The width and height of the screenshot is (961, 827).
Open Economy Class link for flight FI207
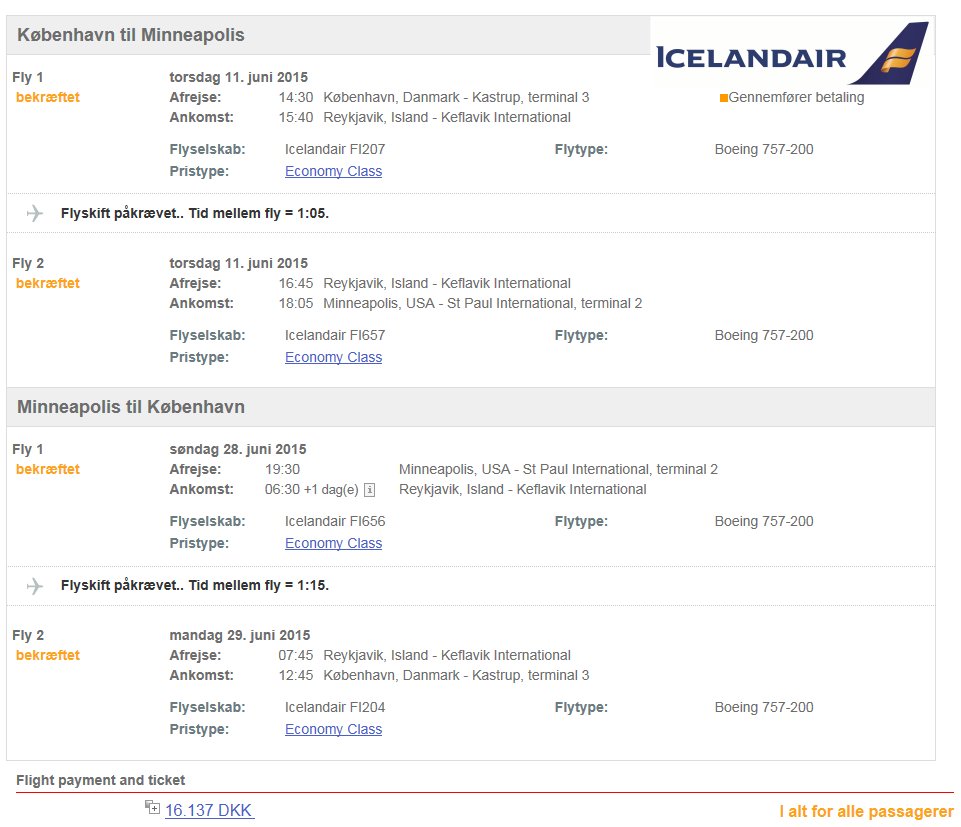coord(333,171)
